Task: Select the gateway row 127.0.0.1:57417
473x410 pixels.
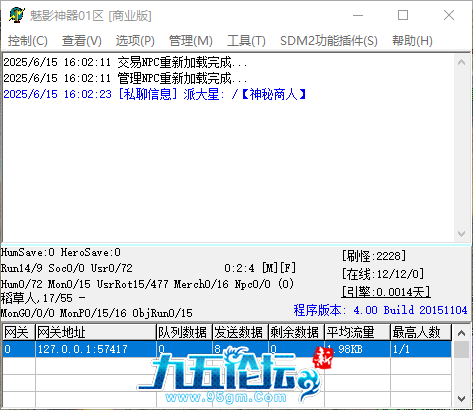Action: [x=227, y=349]
